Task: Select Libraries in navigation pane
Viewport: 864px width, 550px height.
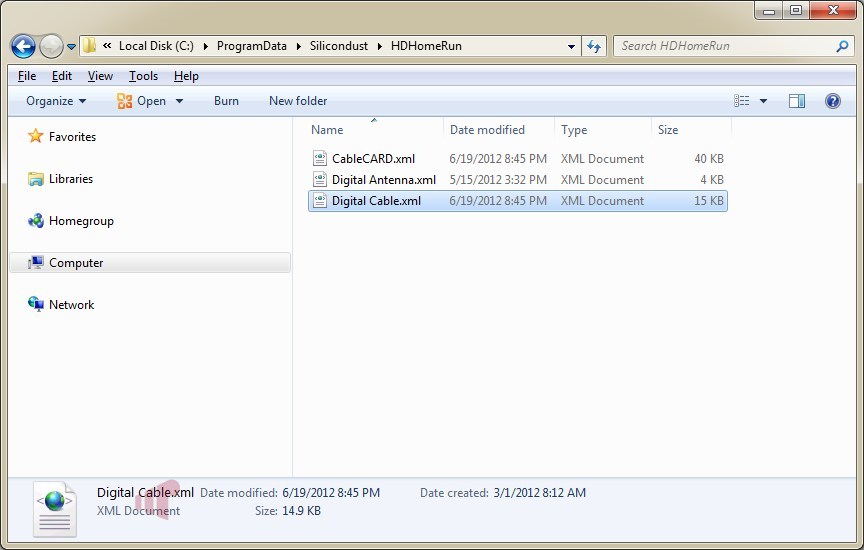Action: (x=71, y=179)
